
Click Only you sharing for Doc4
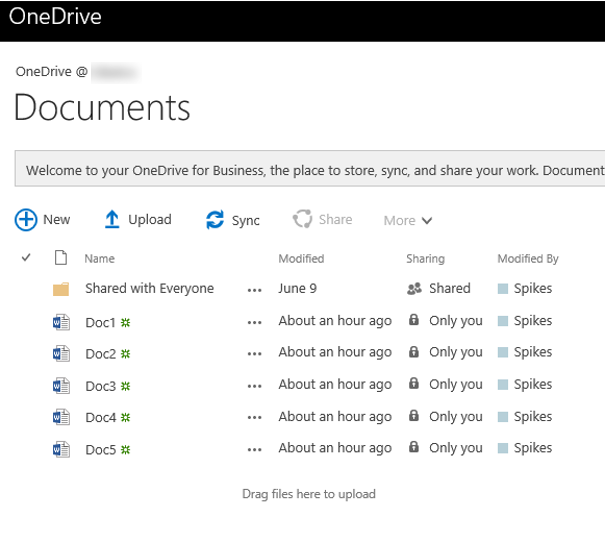[456, 417]
